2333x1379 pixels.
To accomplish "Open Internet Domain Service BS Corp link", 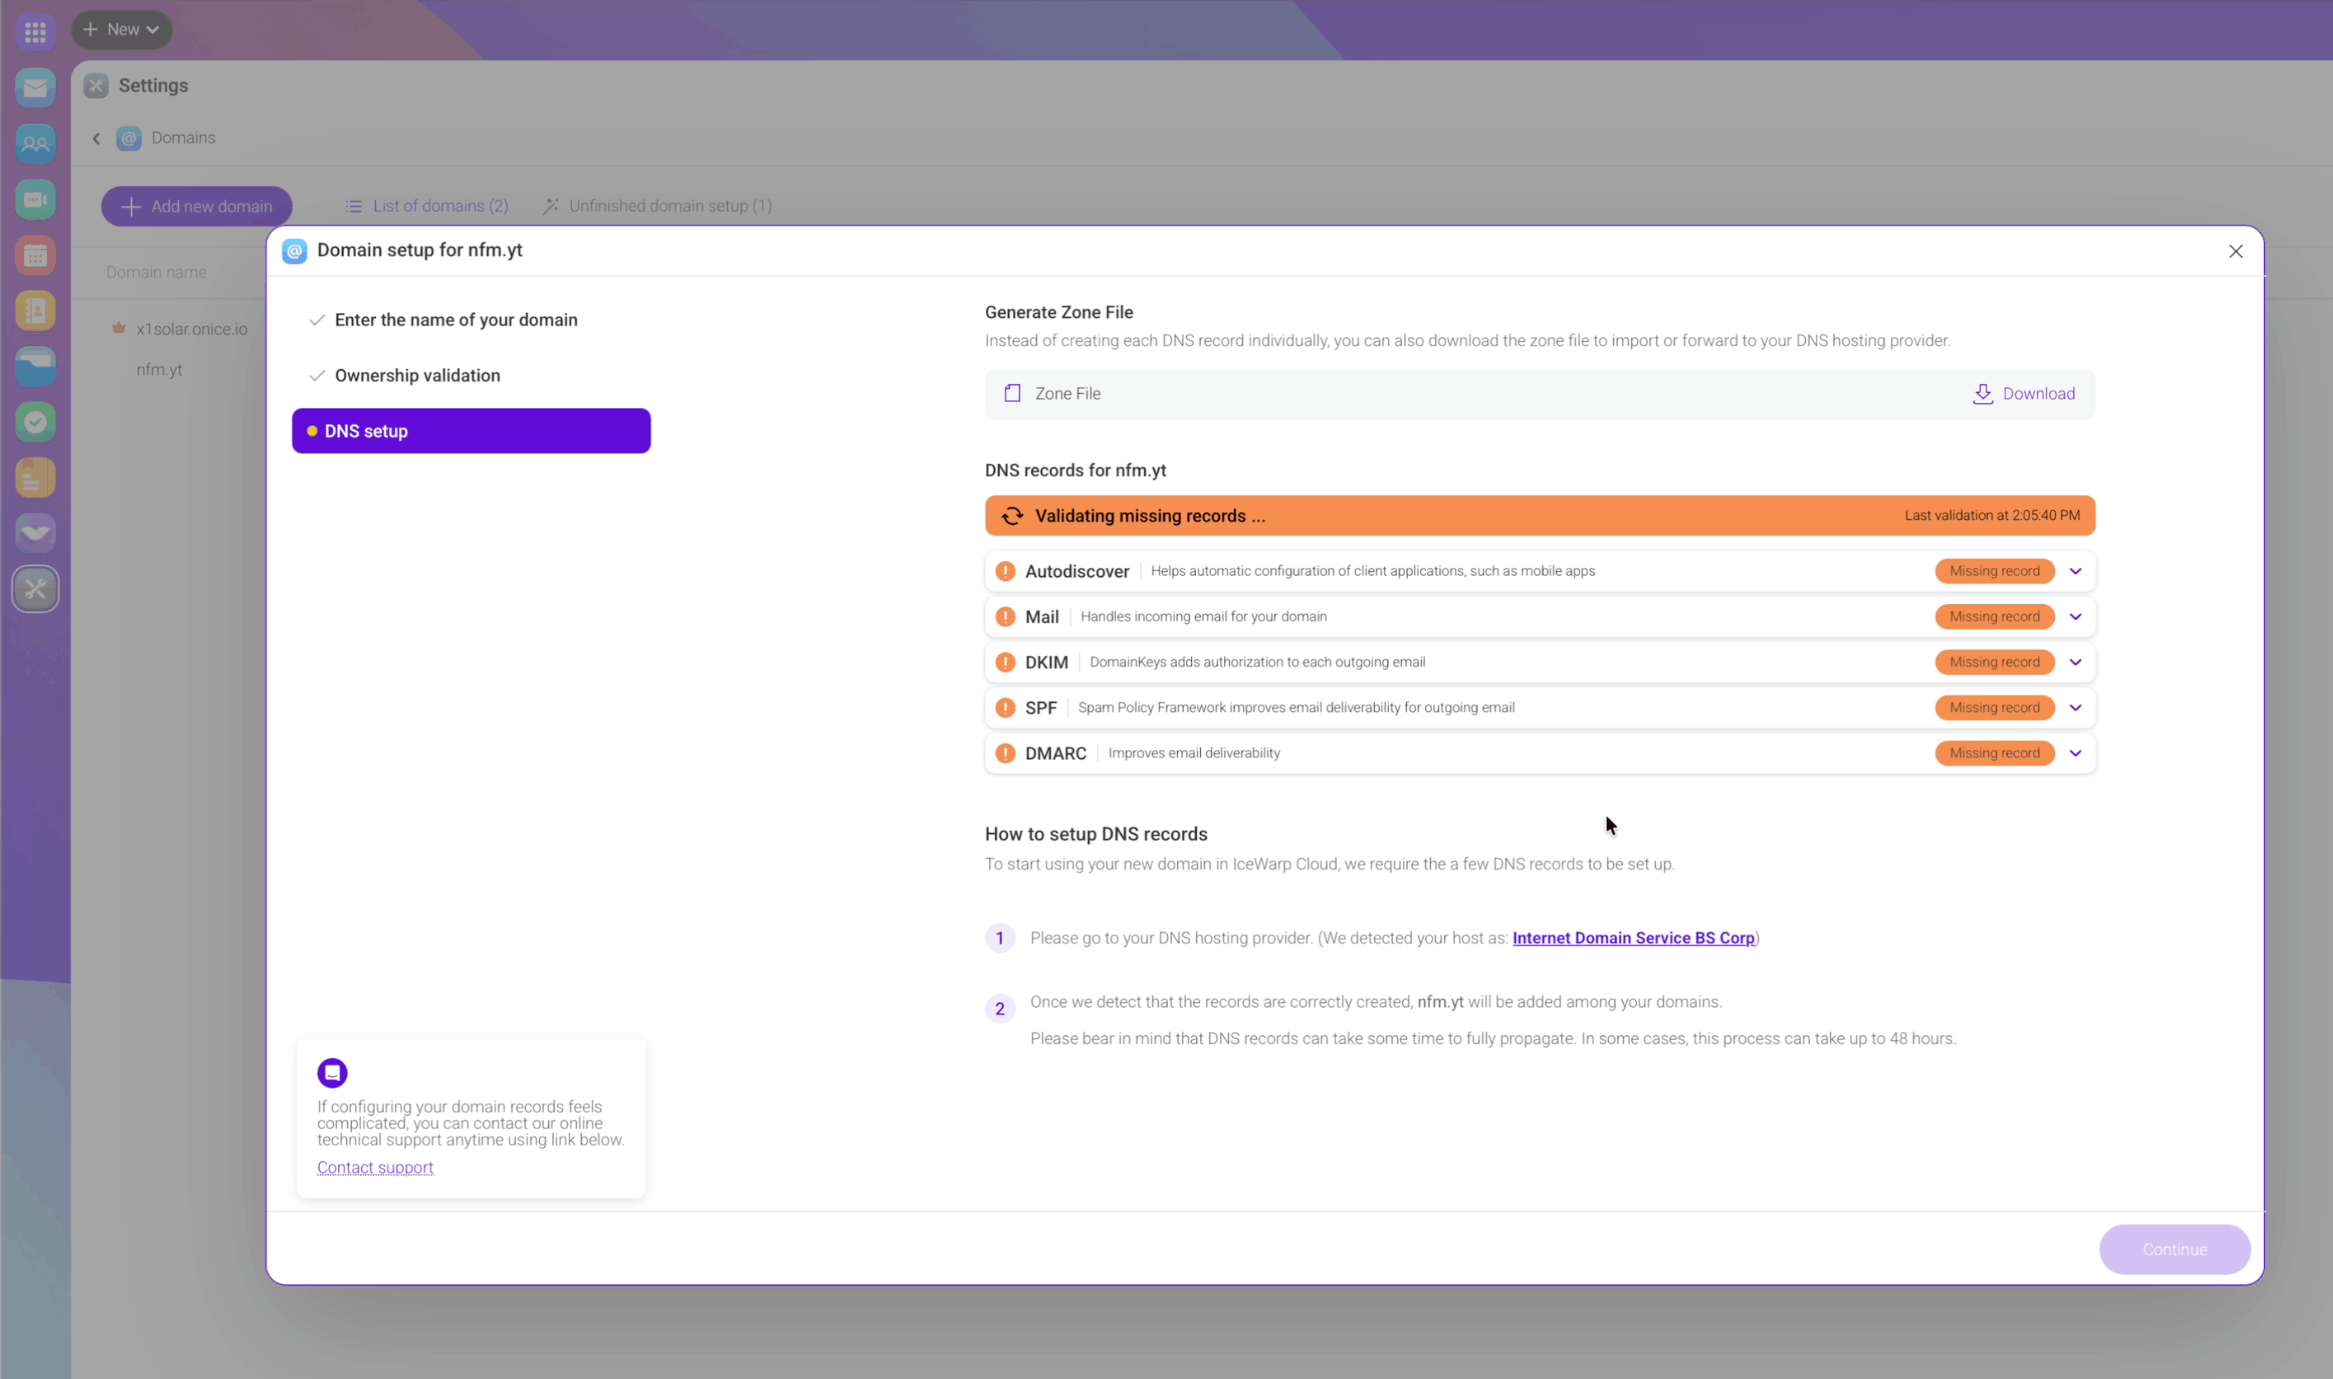I will (1633, 938).
